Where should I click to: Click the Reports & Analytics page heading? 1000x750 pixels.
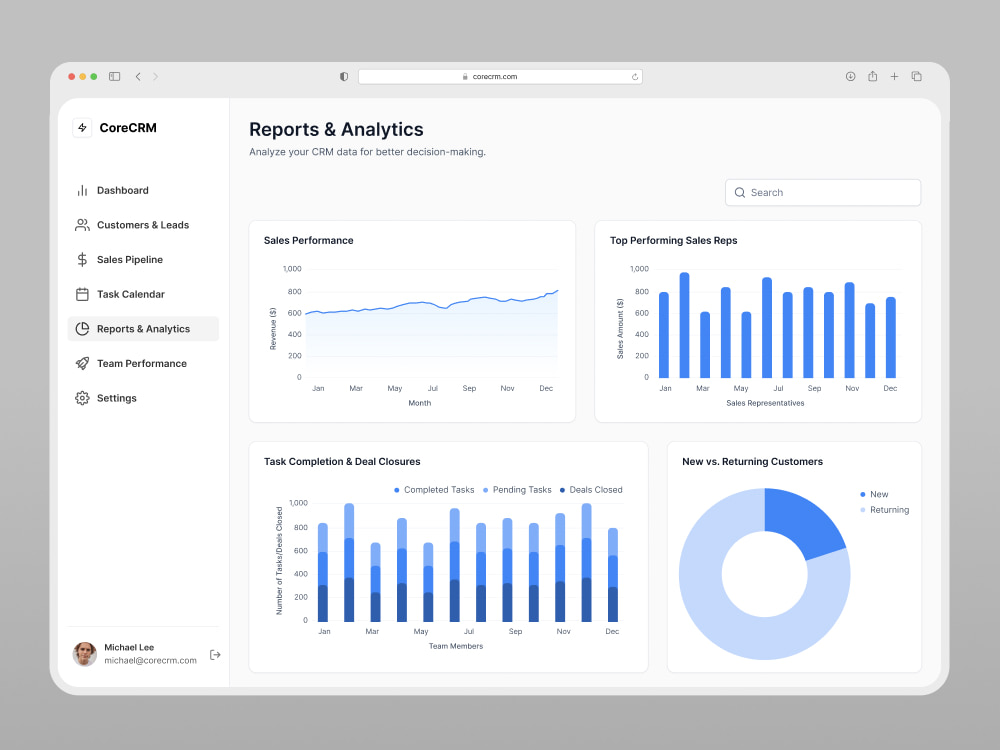pyautogui.click(x=336, y=129)
